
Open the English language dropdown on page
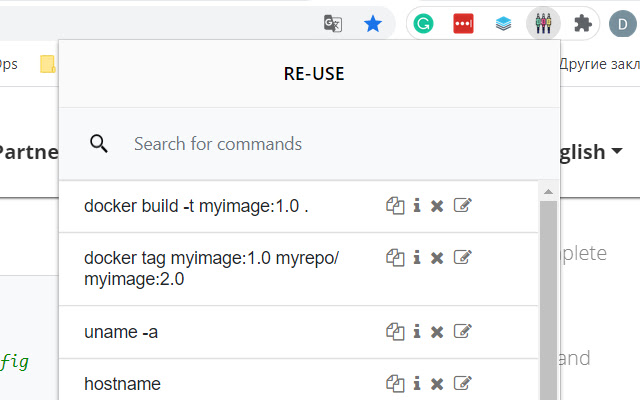point(591,152)
